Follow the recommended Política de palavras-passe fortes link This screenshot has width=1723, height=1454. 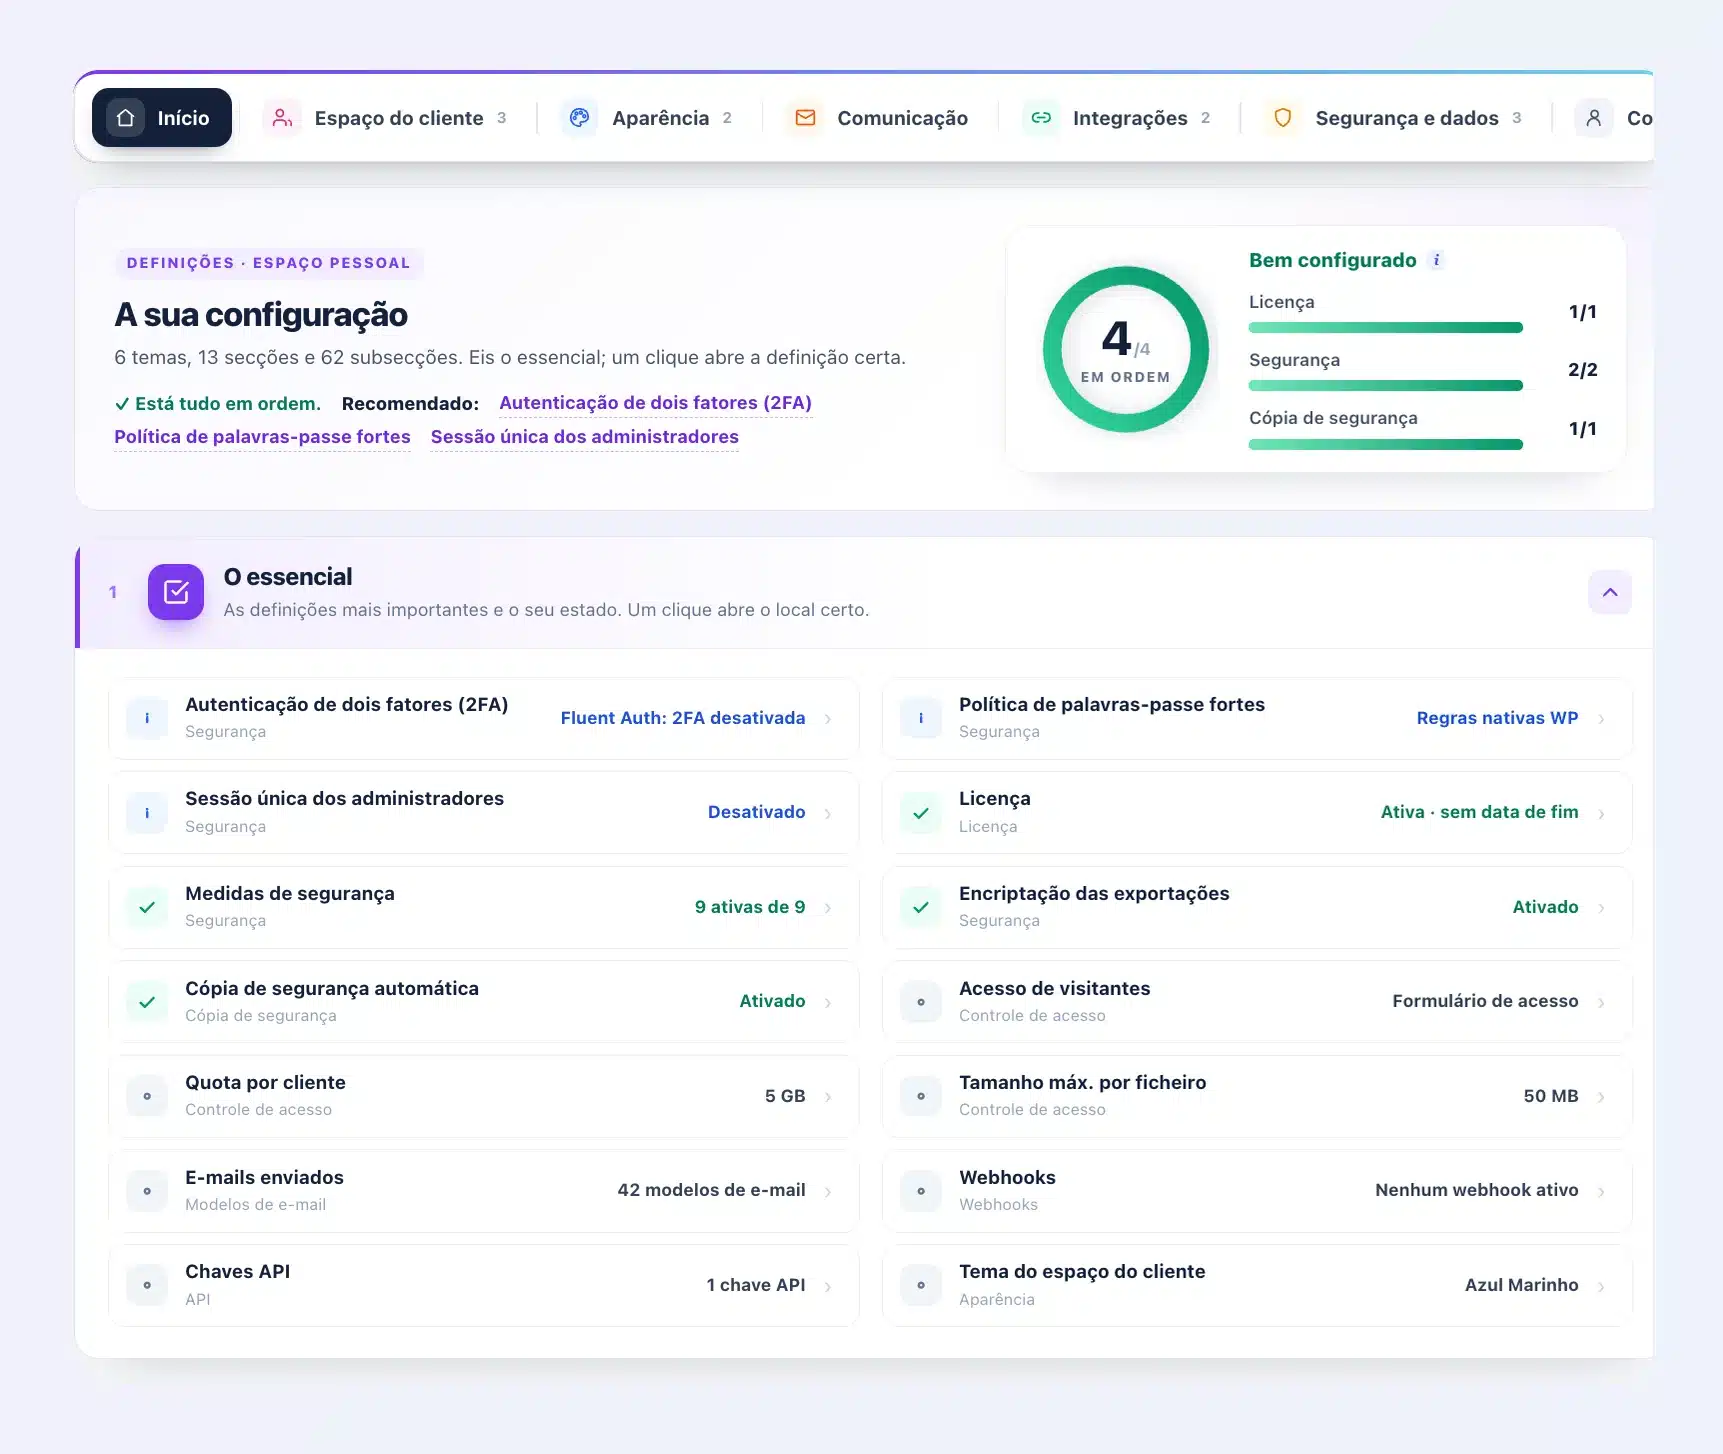(262, 437)
